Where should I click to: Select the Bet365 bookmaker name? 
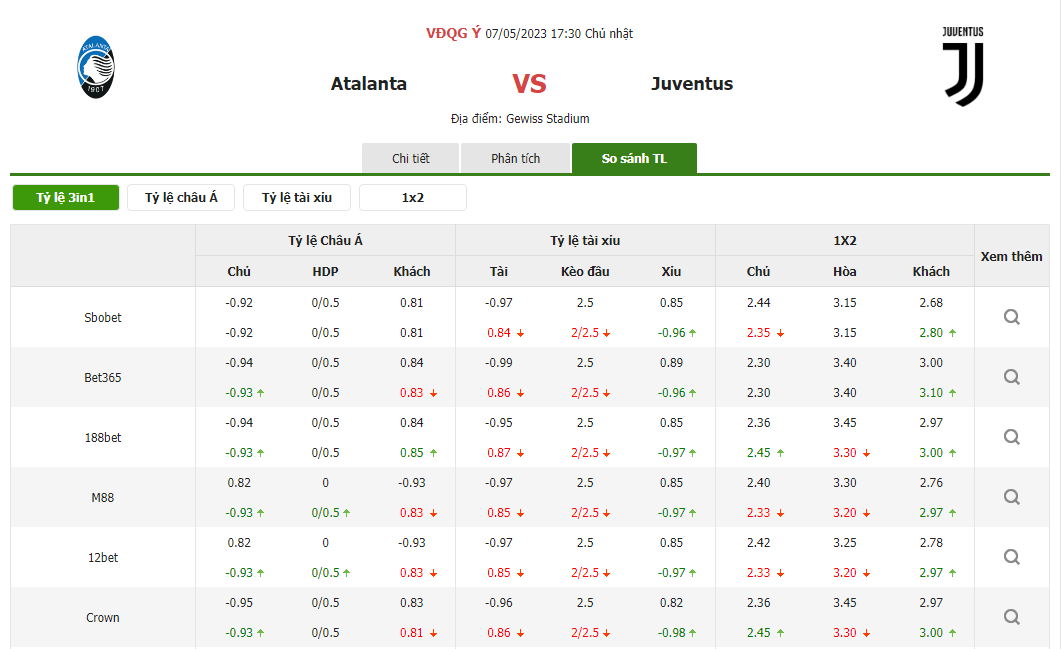[103, 378]
